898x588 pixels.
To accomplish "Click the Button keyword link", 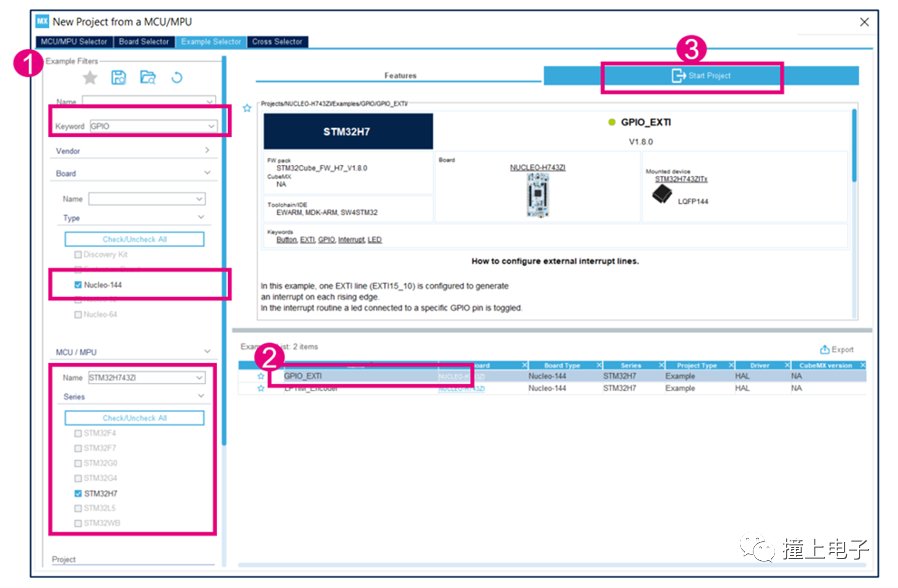I will click(286, 240).
